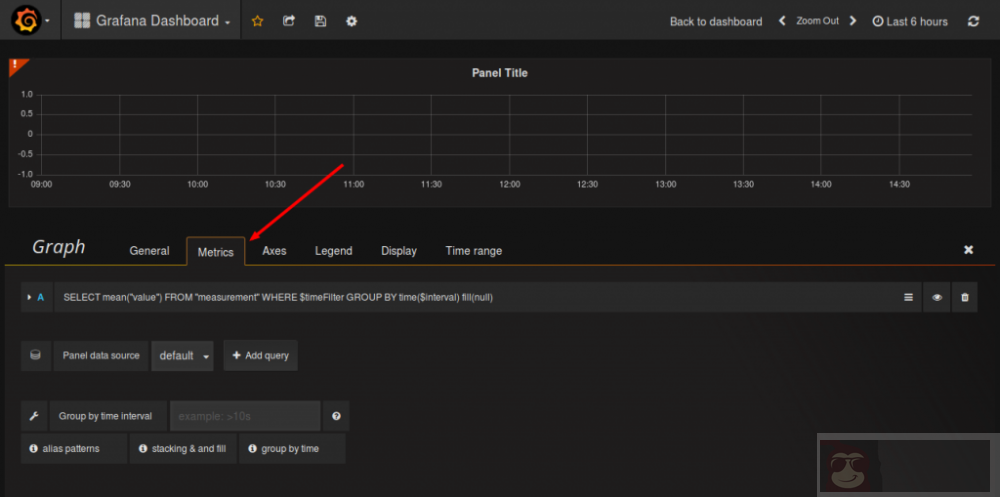Image resolution: width=1000 pixels, height=497 pixels.
Task: Show stacking & and fill help info
Action: click(x=183, y=449)
